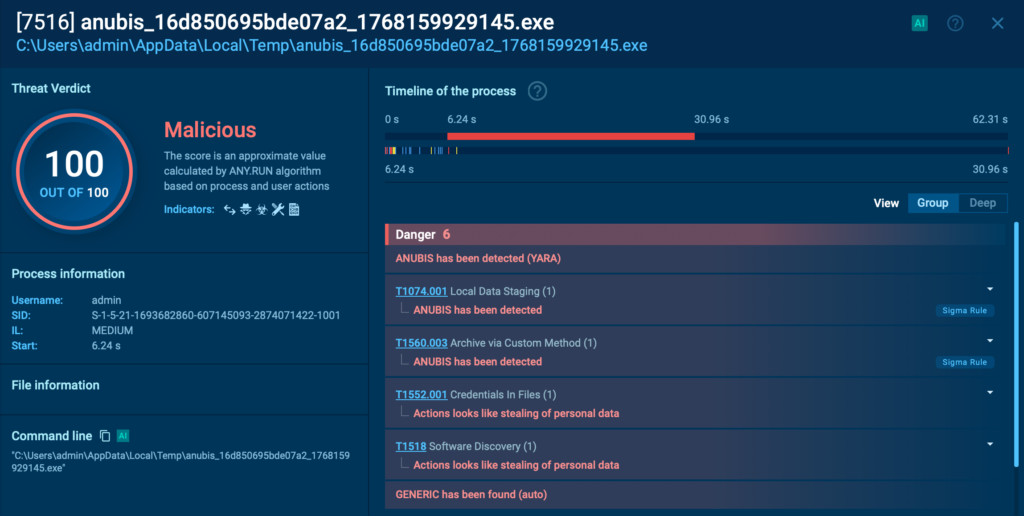The image size is (1024, 516).
Task: Switch view to Deep
Action: pos(982,203)
